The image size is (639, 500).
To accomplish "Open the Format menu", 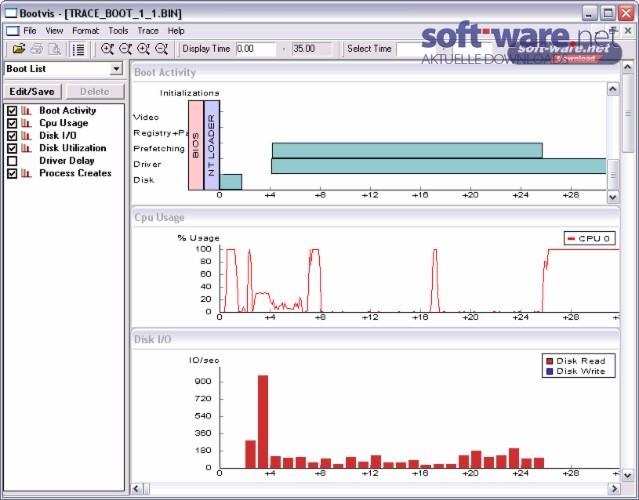I will click(85, 31).
